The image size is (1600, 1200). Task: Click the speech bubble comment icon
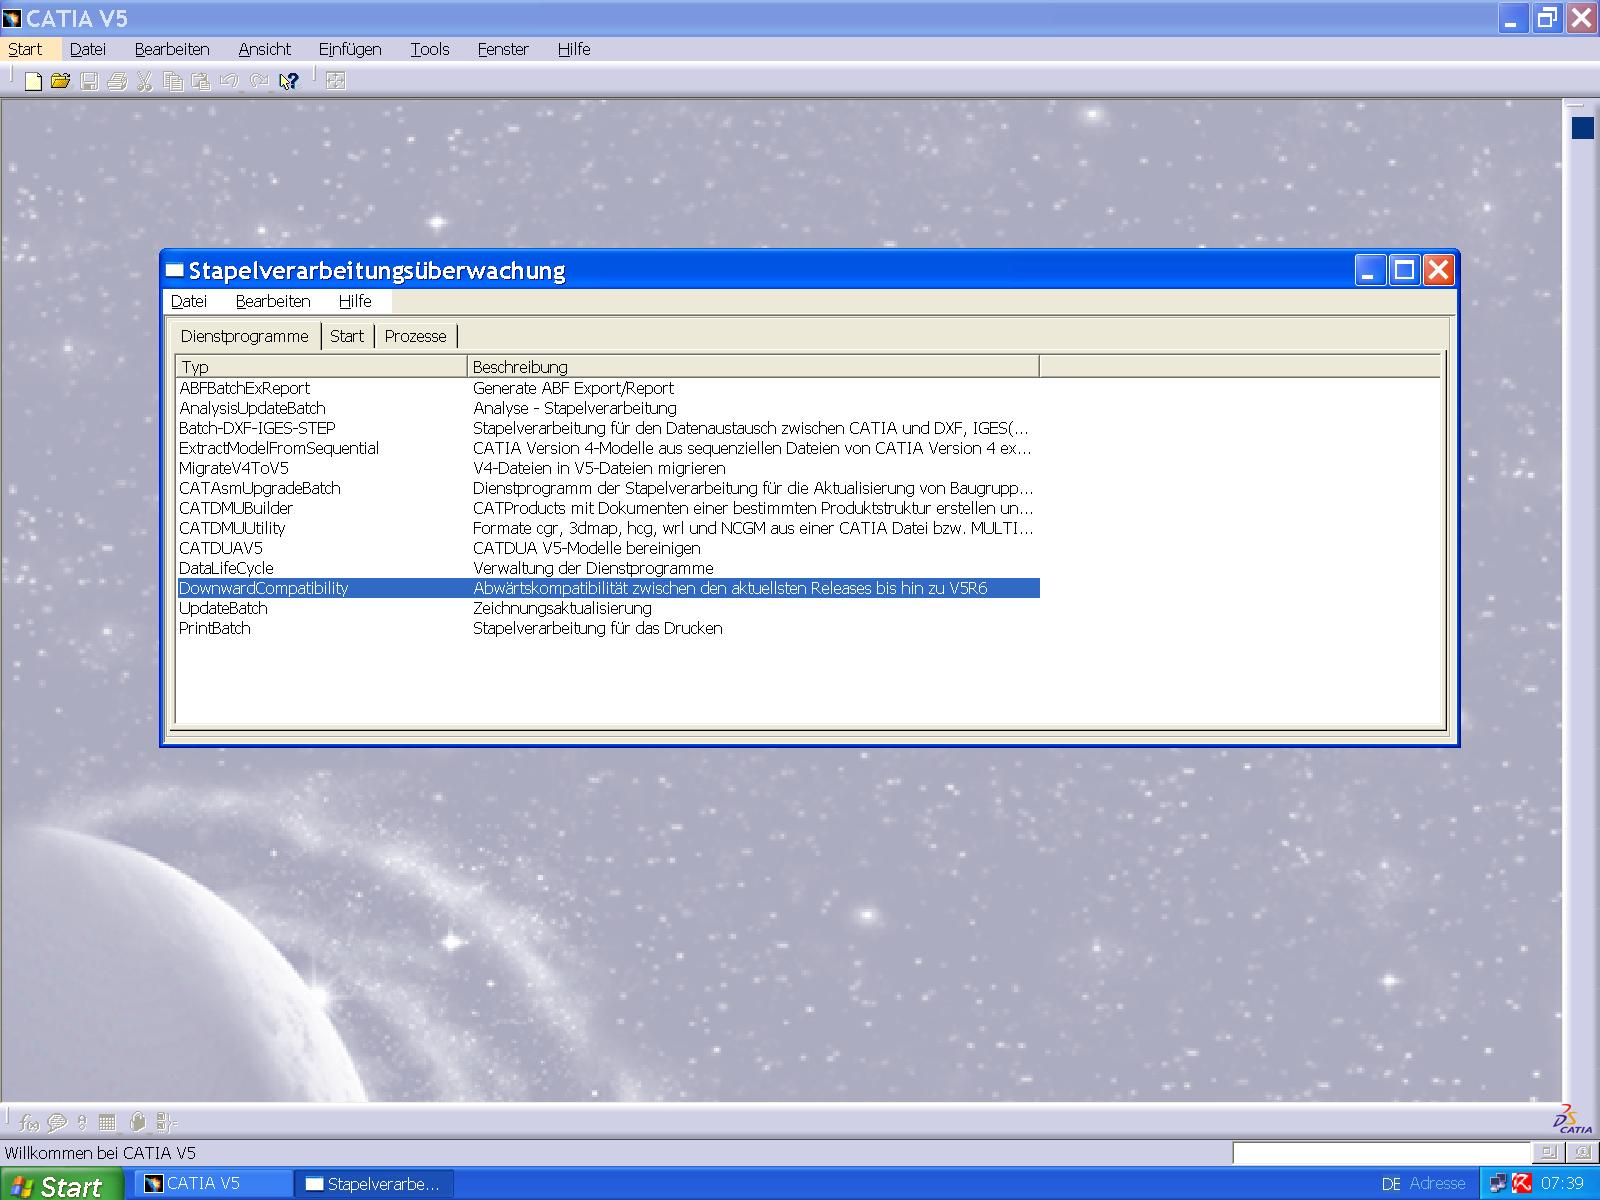coord(57,1122)
